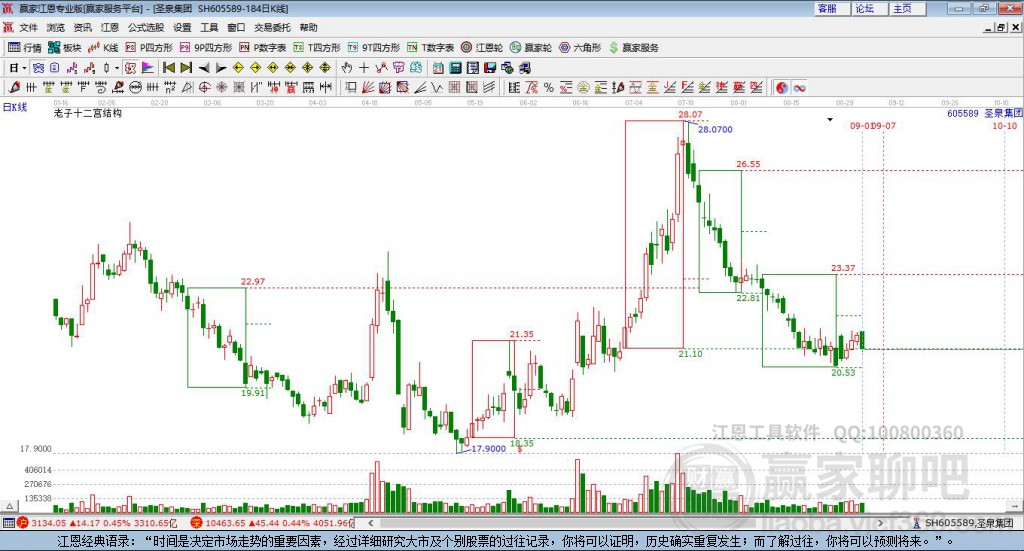Open the 赢家轮 wheel tool
The height and width of the screenshot is (551, 1024).
tap(531, 48)
